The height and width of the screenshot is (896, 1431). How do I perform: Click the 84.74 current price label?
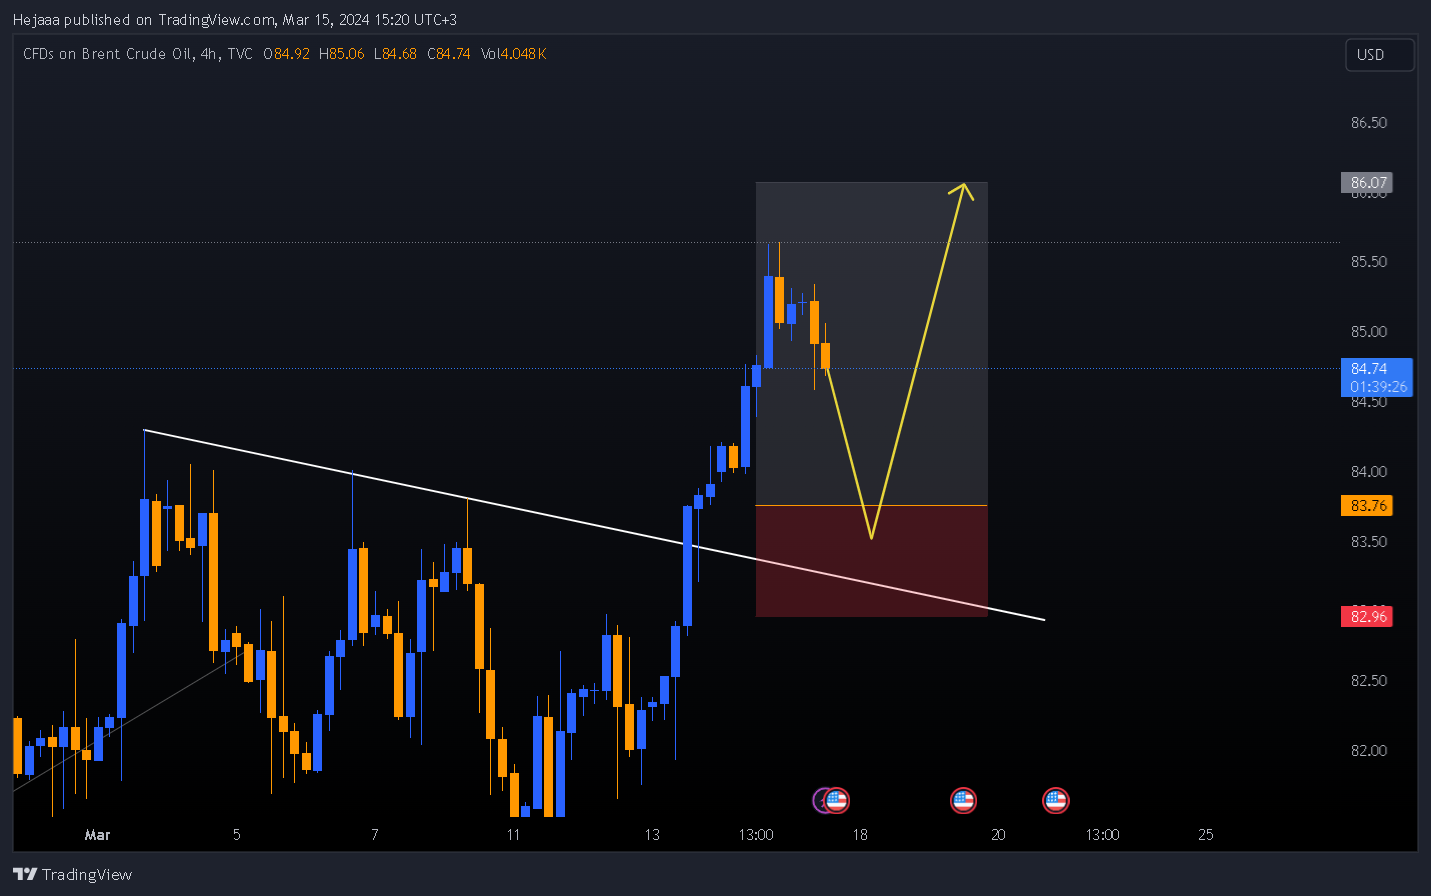[1369, 369]
